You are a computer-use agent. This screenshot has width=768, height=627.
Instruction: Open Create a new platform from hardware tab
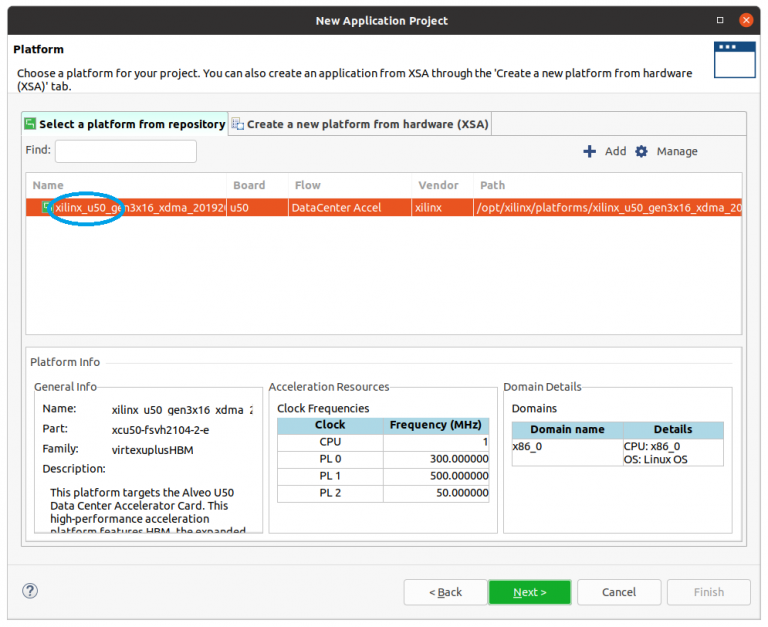(x=367, y=124)
